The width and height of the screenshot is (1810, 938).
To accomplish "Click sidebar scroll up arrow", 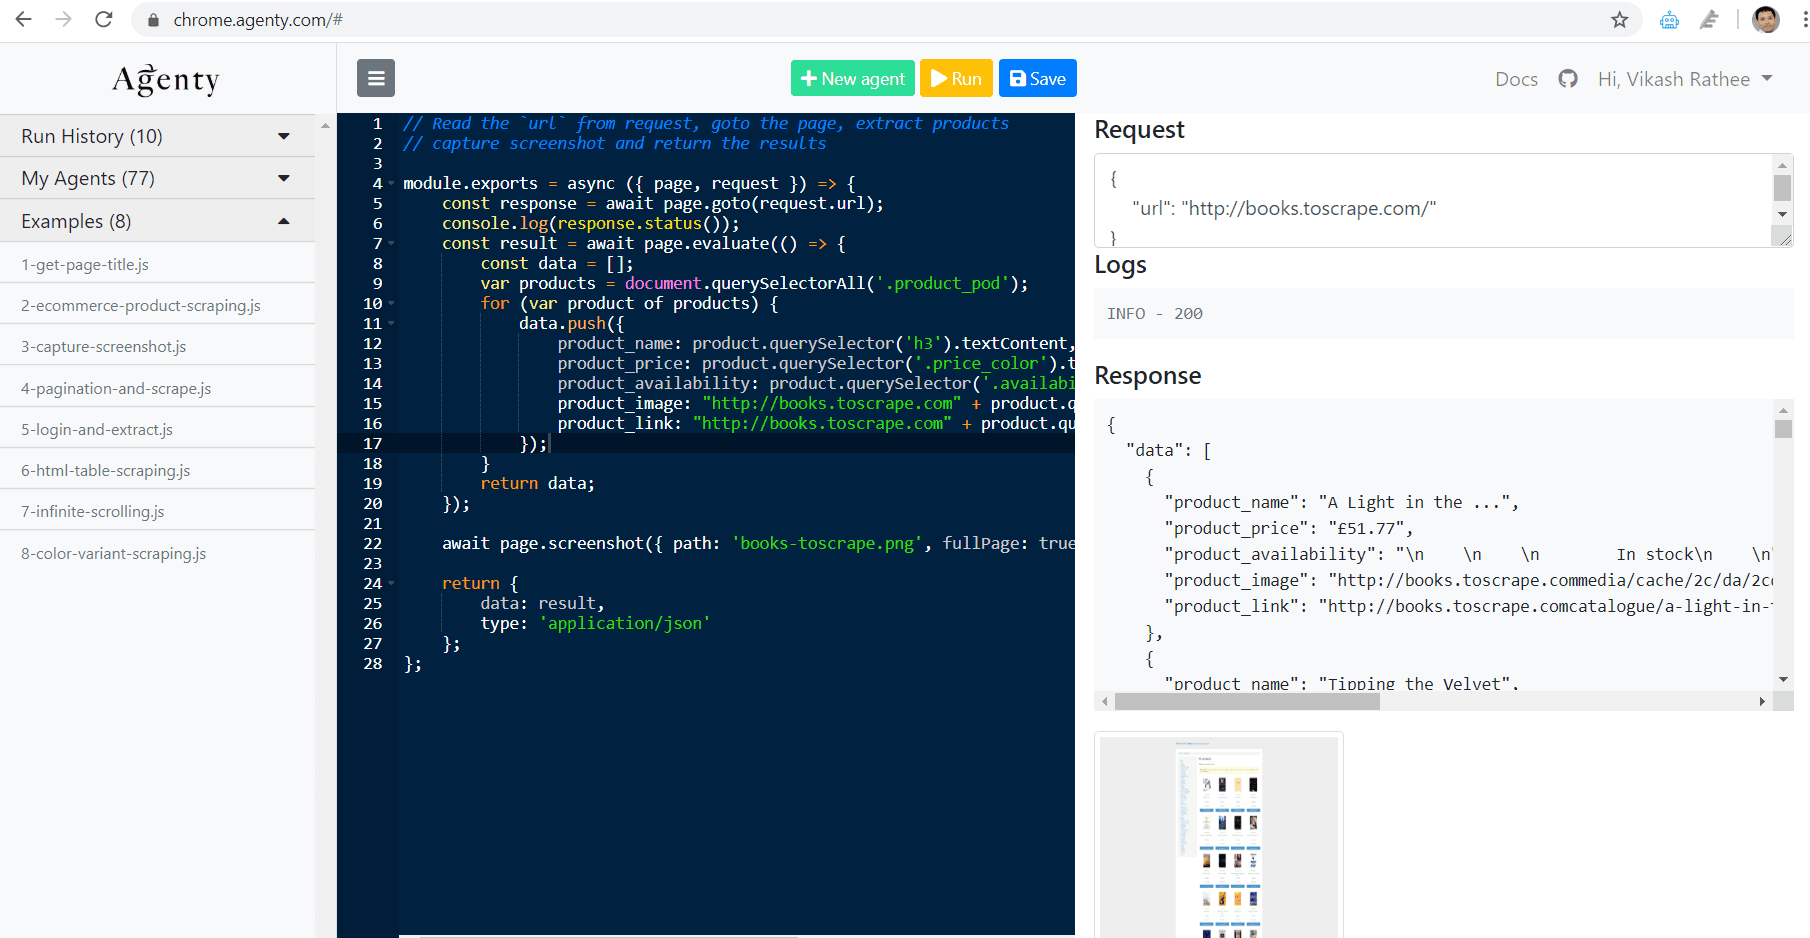I will point(325,126).
